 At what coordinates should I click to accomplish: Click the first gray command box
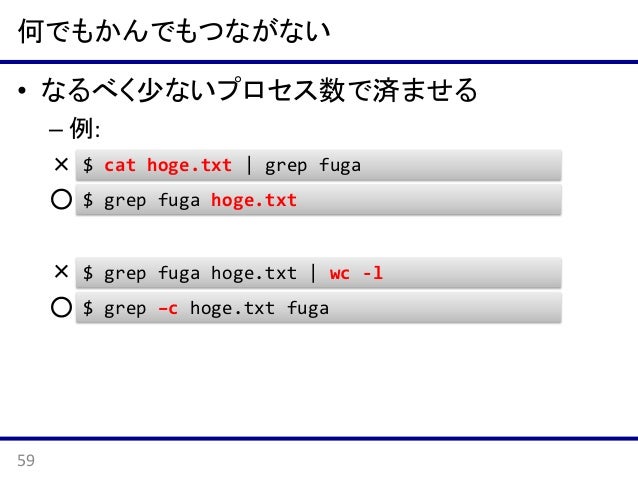click(x=319, y=165)
